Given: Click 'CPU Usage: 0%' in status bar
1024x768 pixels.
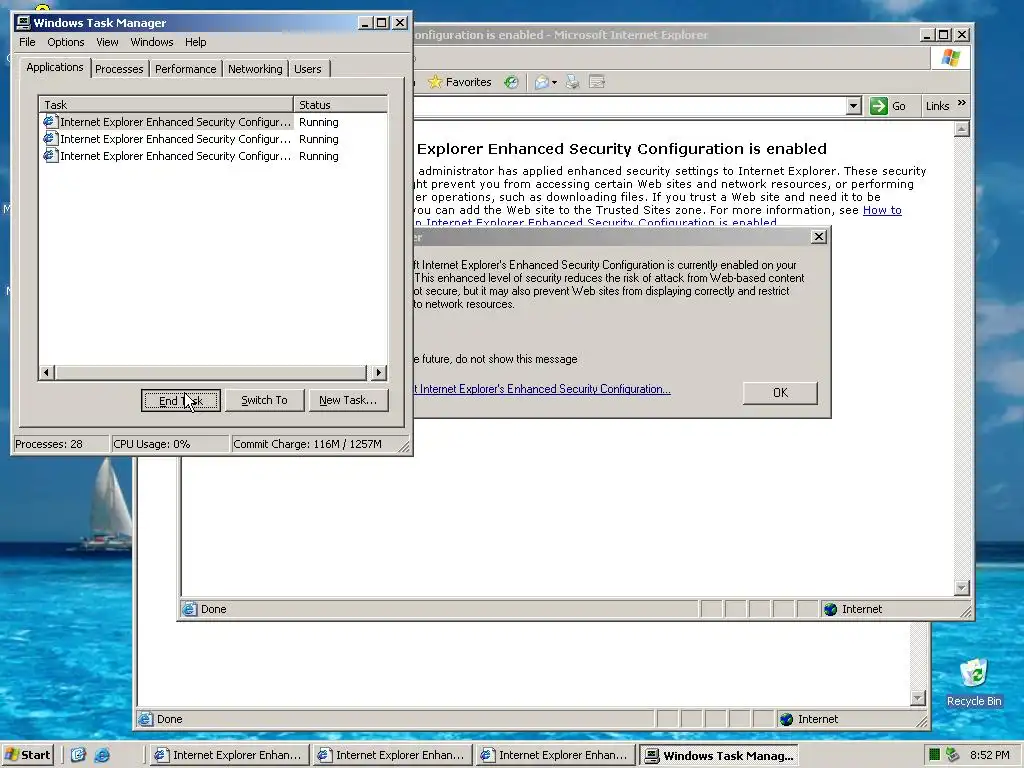Looking at the screenshot, I should tap(152, 445).
